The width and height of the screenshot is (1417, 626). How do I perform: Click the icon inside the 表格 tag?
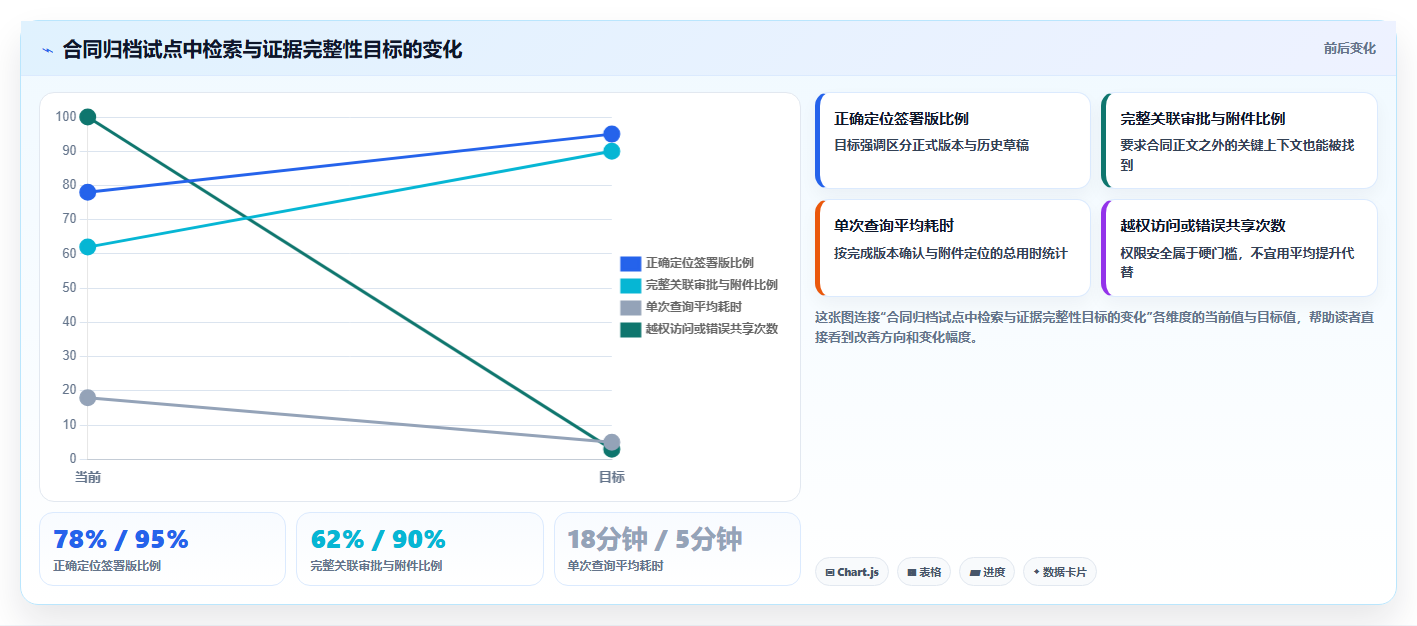[912, 573]
